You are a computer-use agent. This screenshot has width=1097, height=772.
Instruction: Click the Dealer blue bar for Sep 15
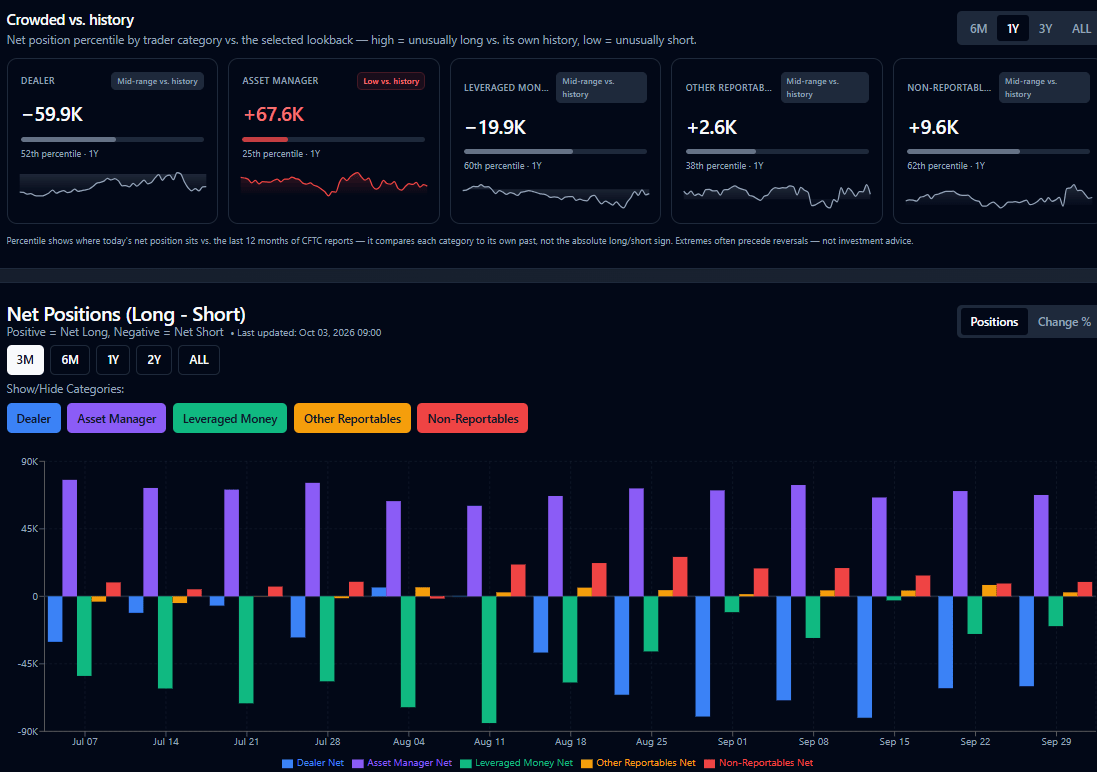(865, 657)
